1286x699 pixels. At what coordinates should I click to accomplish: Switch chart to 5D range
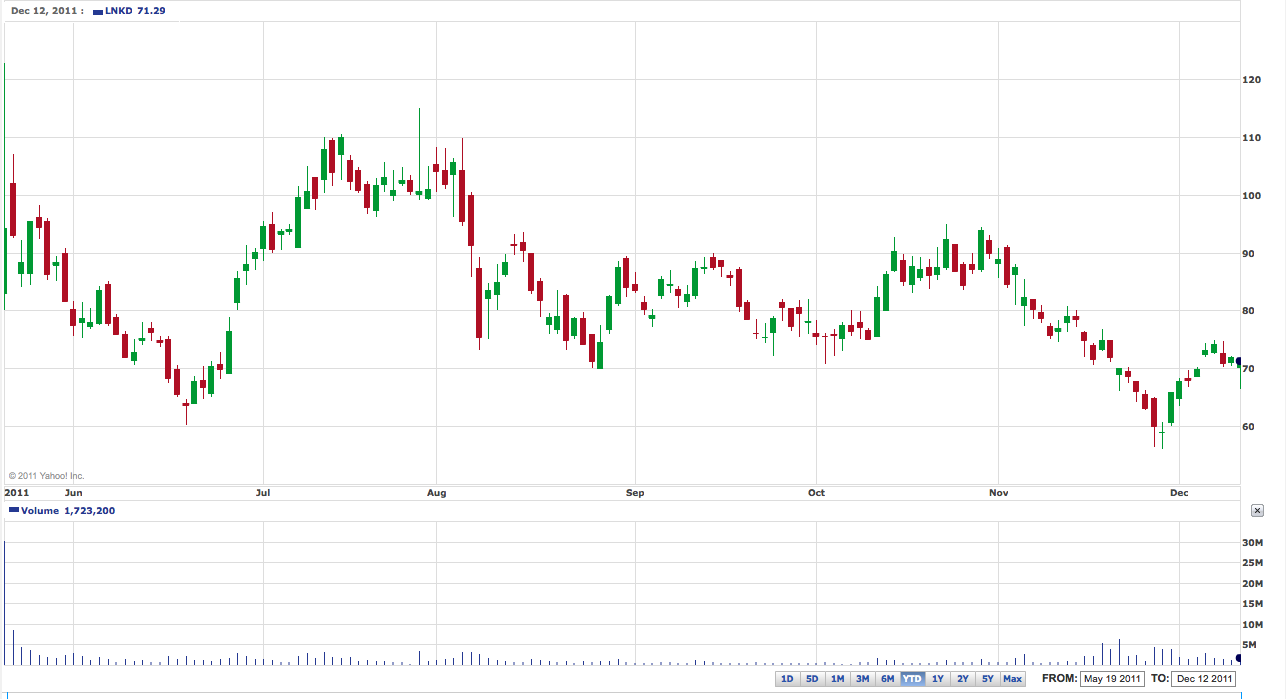tap(812, 679)
